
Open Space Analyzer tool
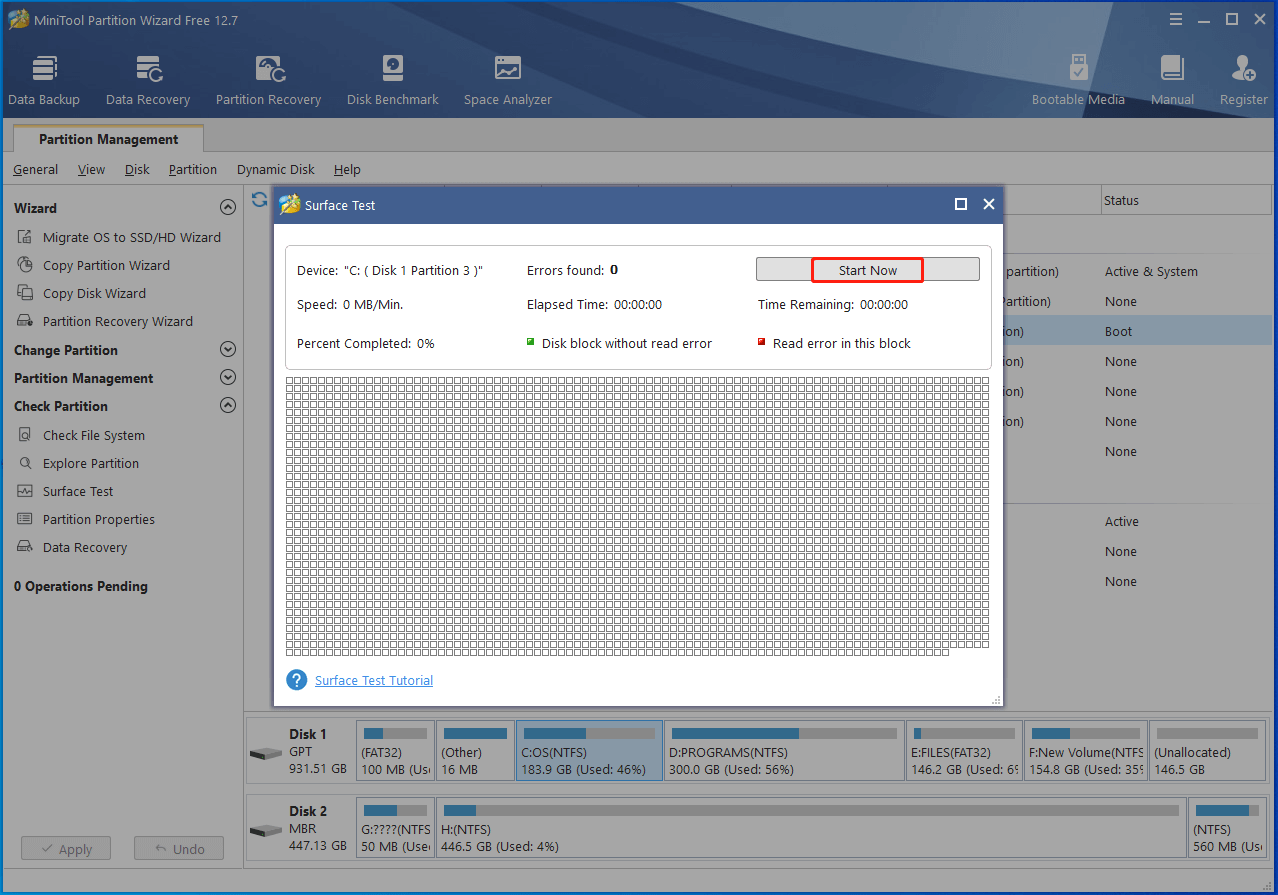click(x=507, y=81)
